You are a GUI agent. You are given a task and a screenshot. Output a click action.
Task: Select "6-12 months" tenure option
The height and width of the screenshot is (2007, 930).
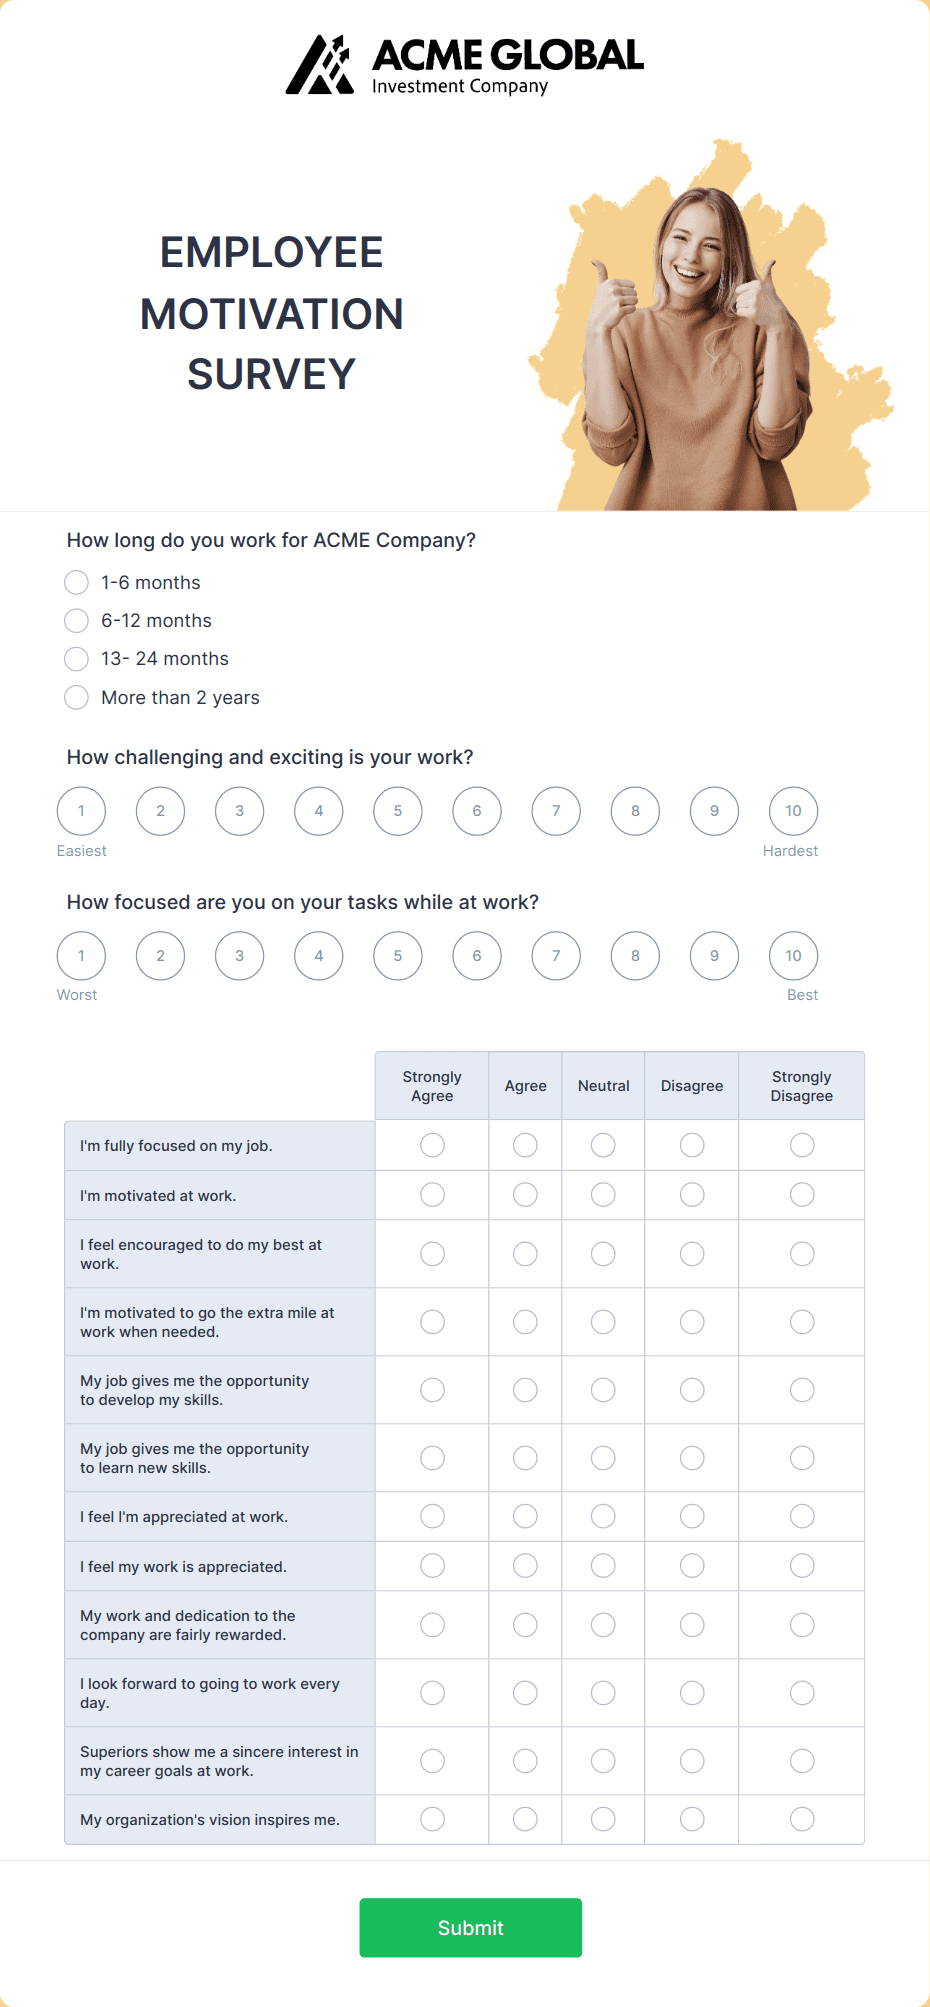[x=76, y=620]
